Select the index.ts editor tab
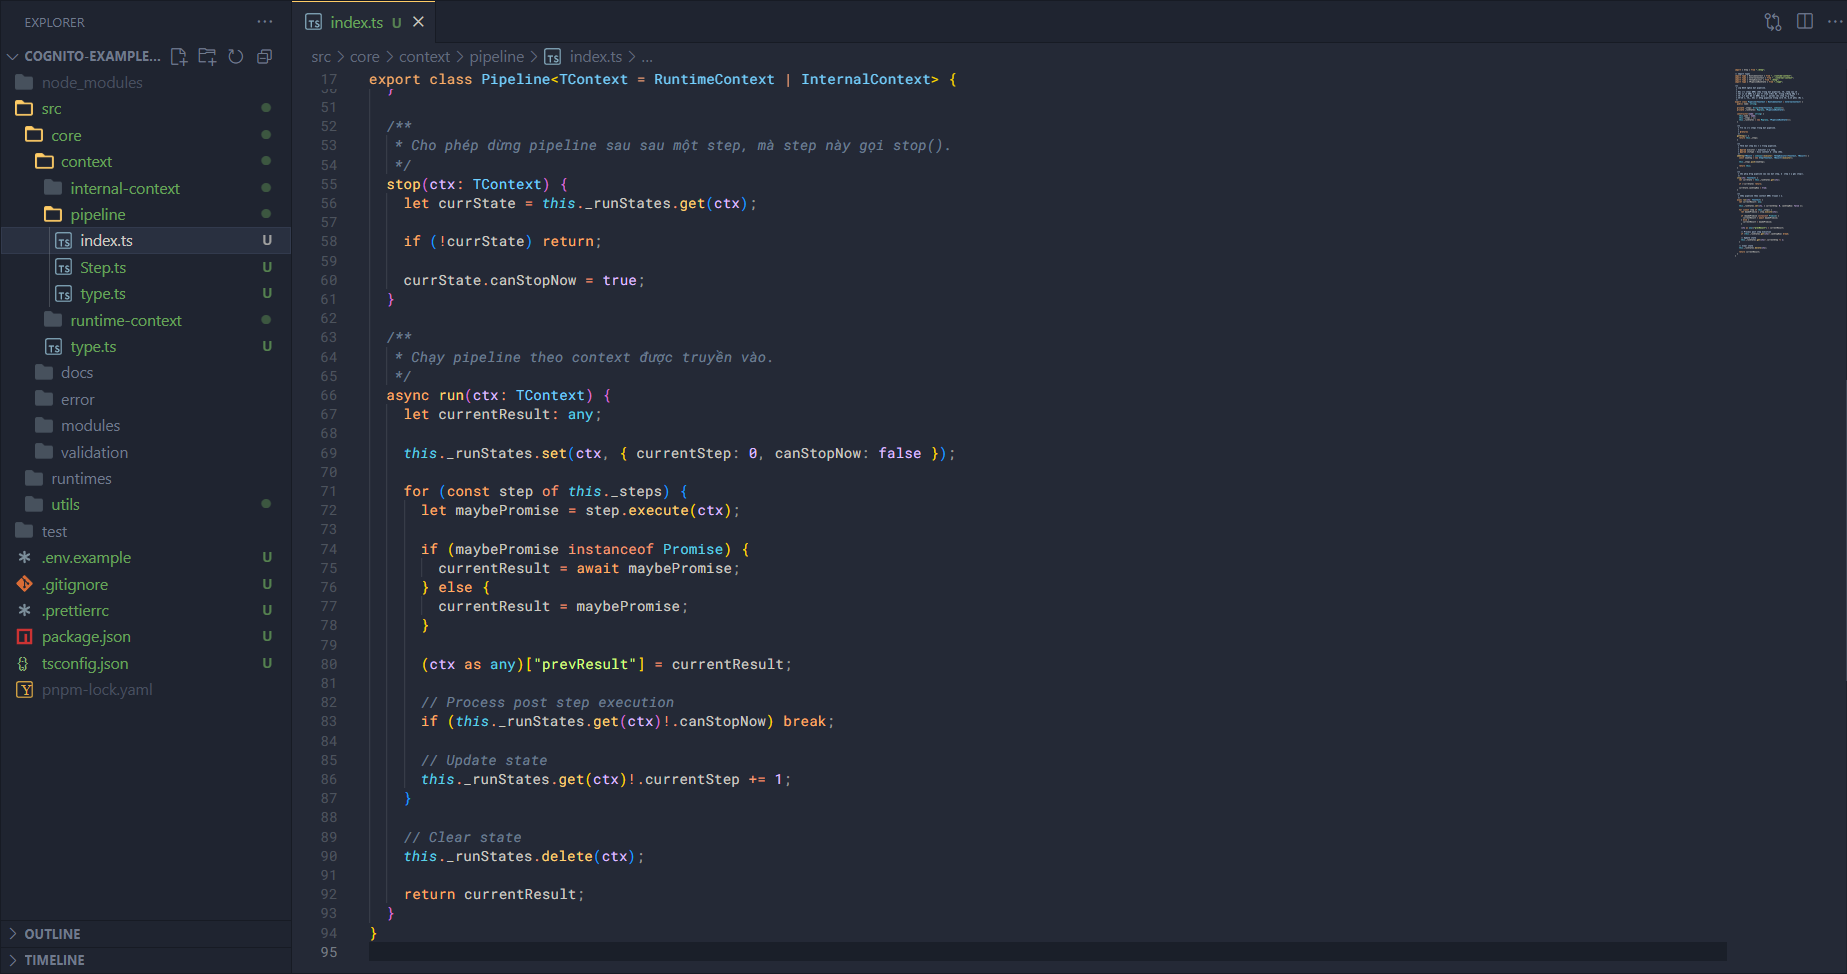 (x=356, y=22)
